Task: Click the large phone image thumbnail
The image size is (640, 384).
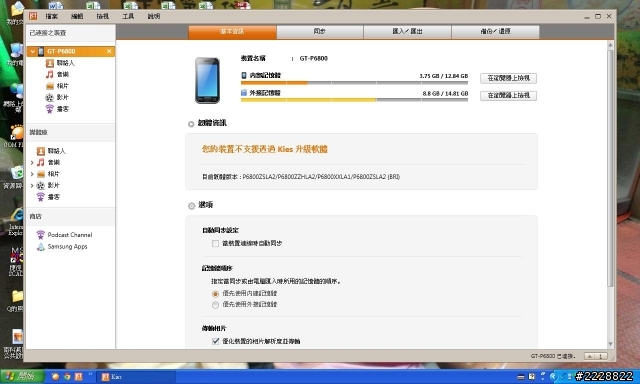Action: pyautogui.click(x=207, y=80)
